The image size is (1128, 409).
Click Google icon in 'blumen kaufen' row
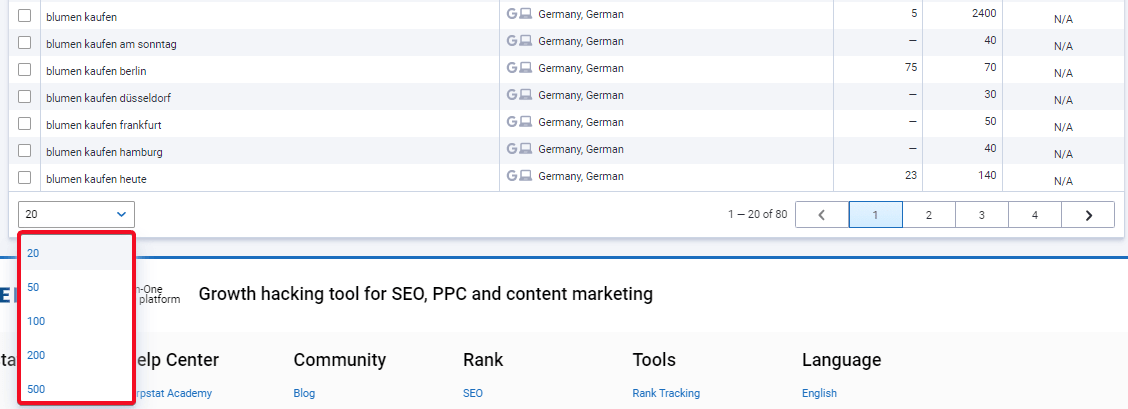coord(512,14)
